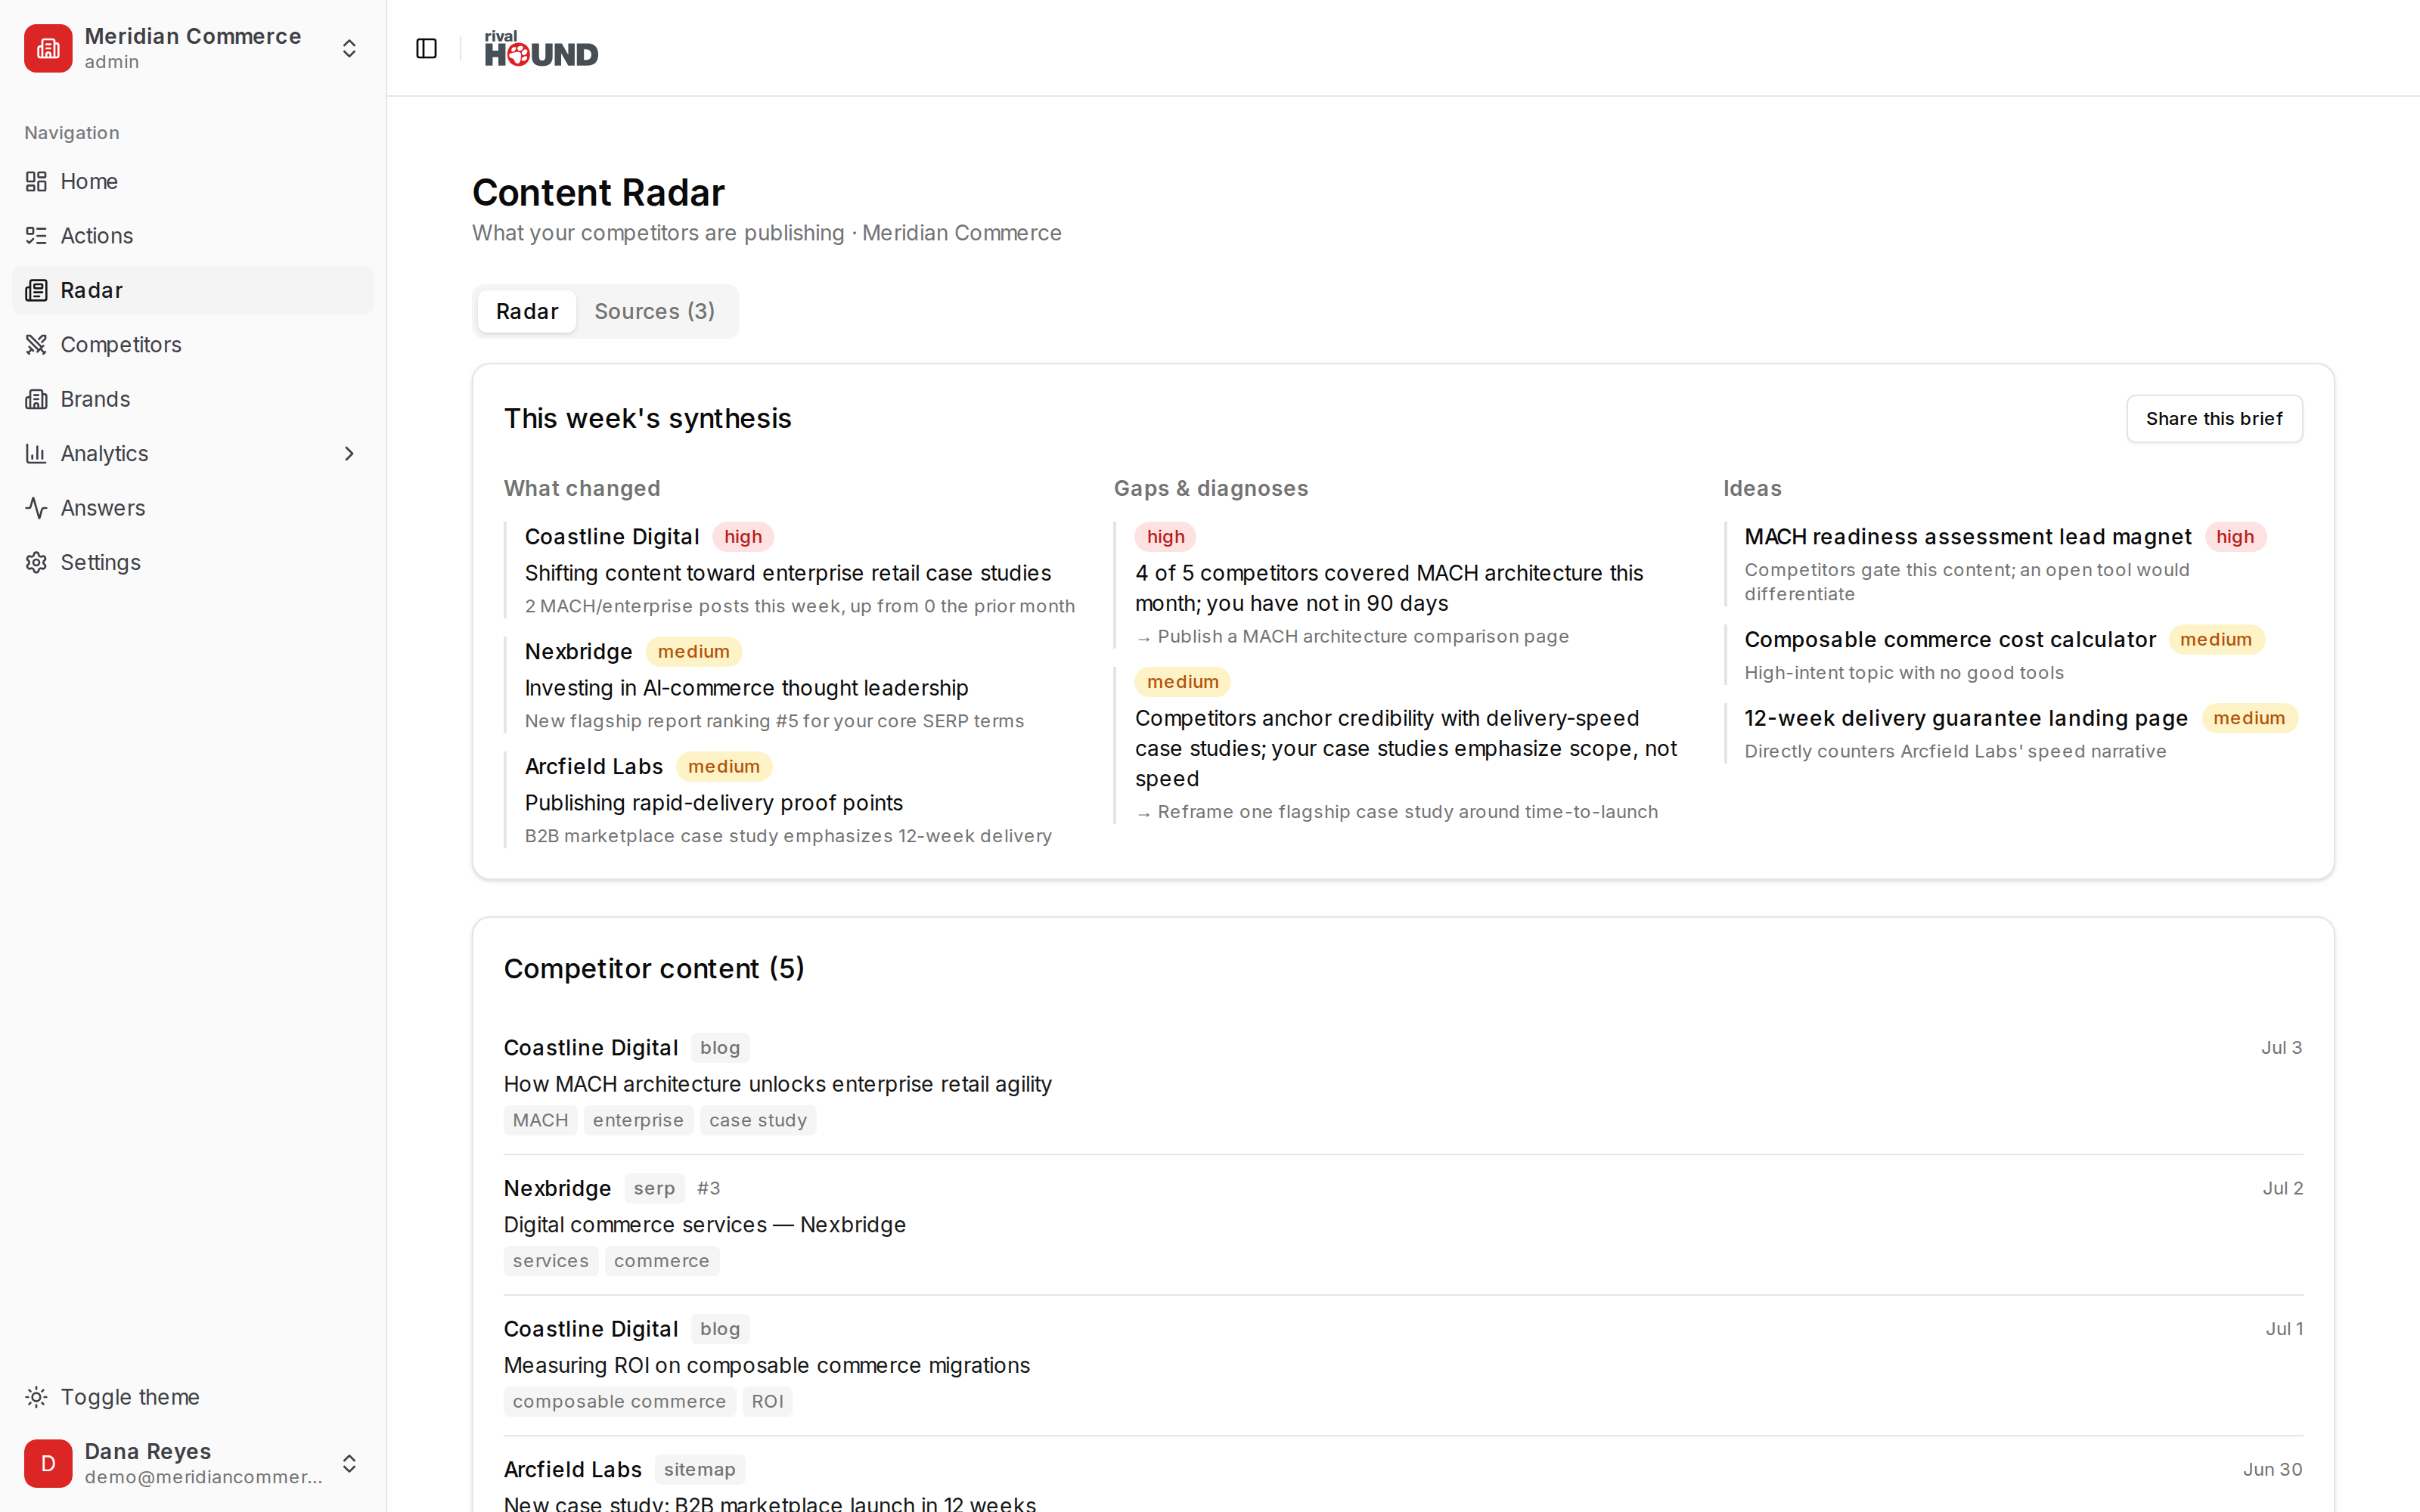Viewport: 2420px width, 1512px height.
Task: Click the Dana Reyes avatar
Action: [x=48, y=1463]
